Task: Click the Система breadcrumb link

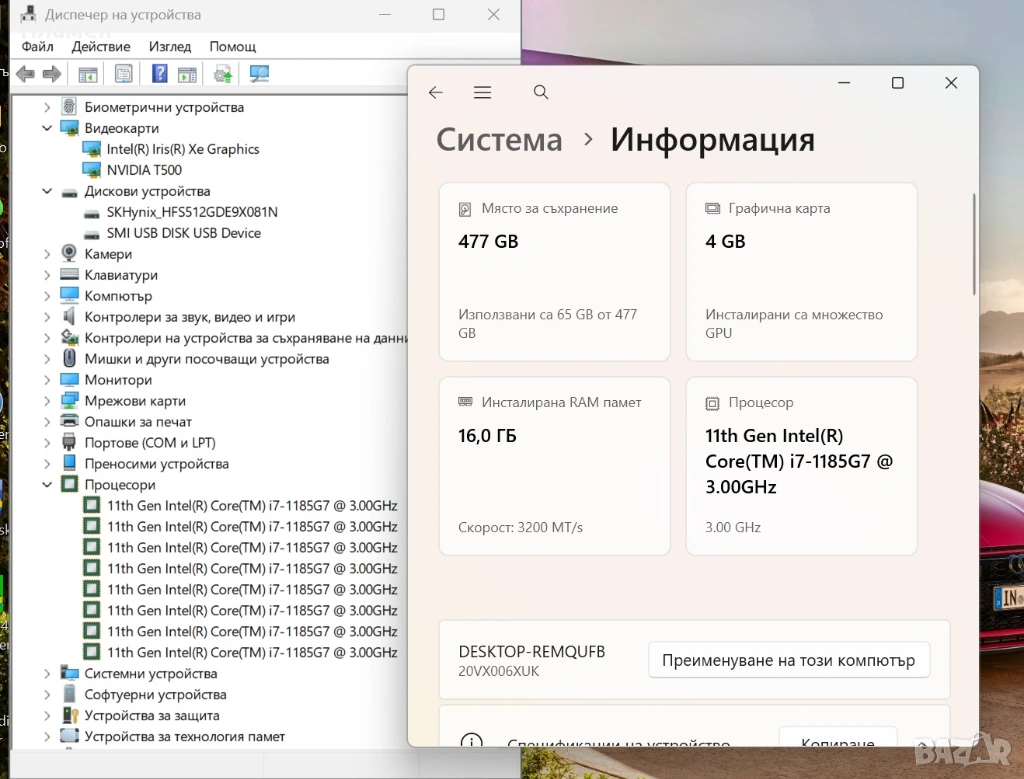Action: (x=499, y=140)
